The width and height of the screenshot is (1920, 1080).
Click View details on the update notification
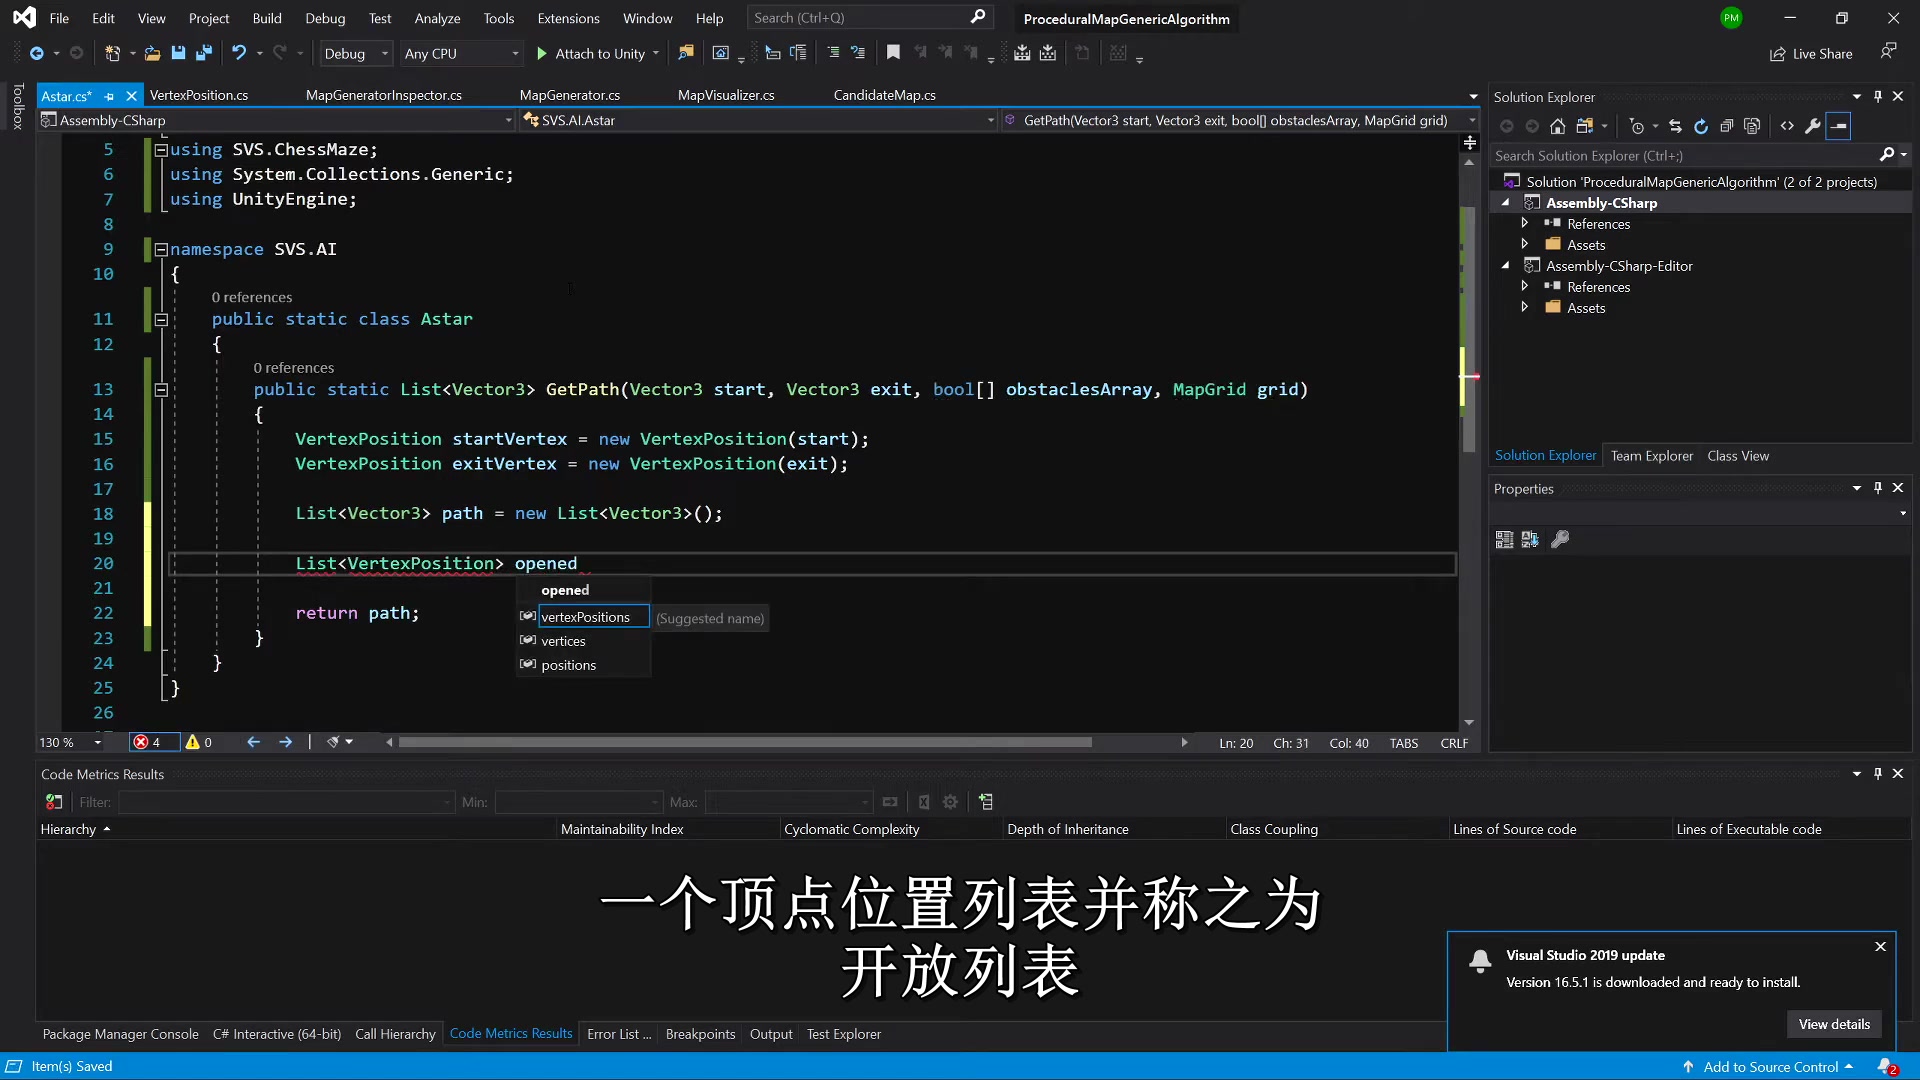(1834, 1024)
